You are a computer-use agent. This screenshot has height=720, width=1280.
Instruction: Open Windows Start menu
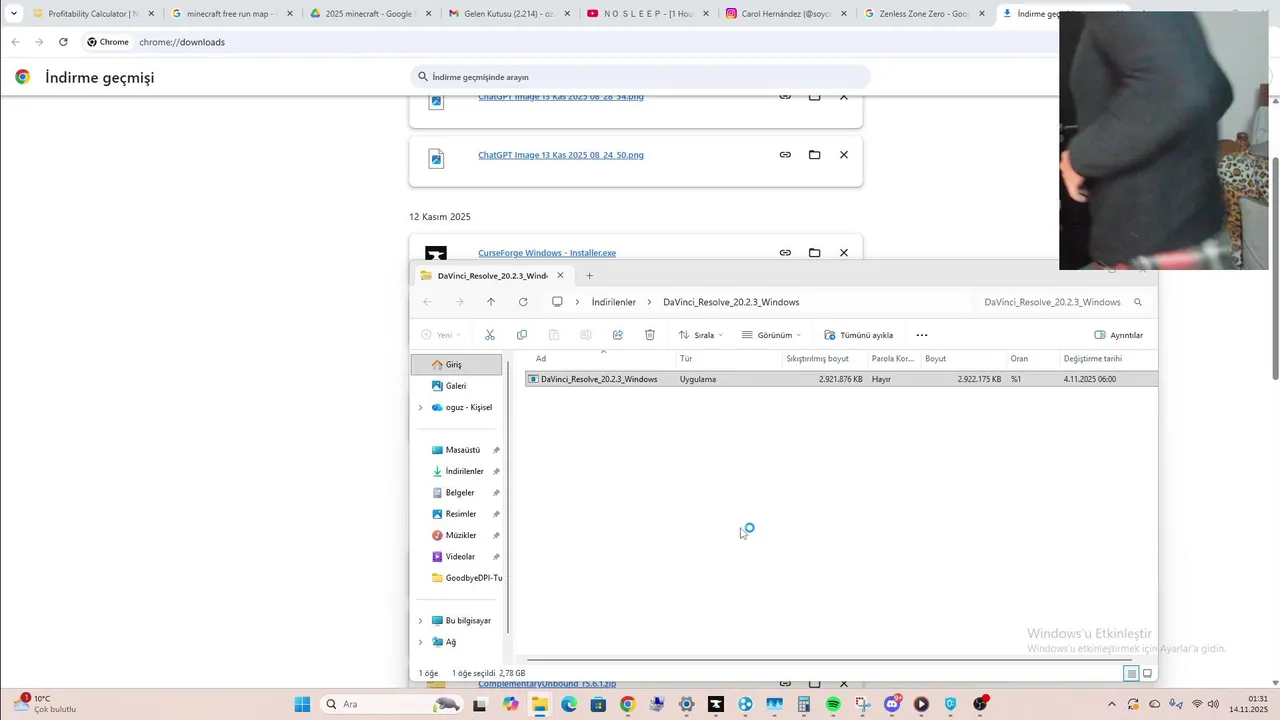302,704
